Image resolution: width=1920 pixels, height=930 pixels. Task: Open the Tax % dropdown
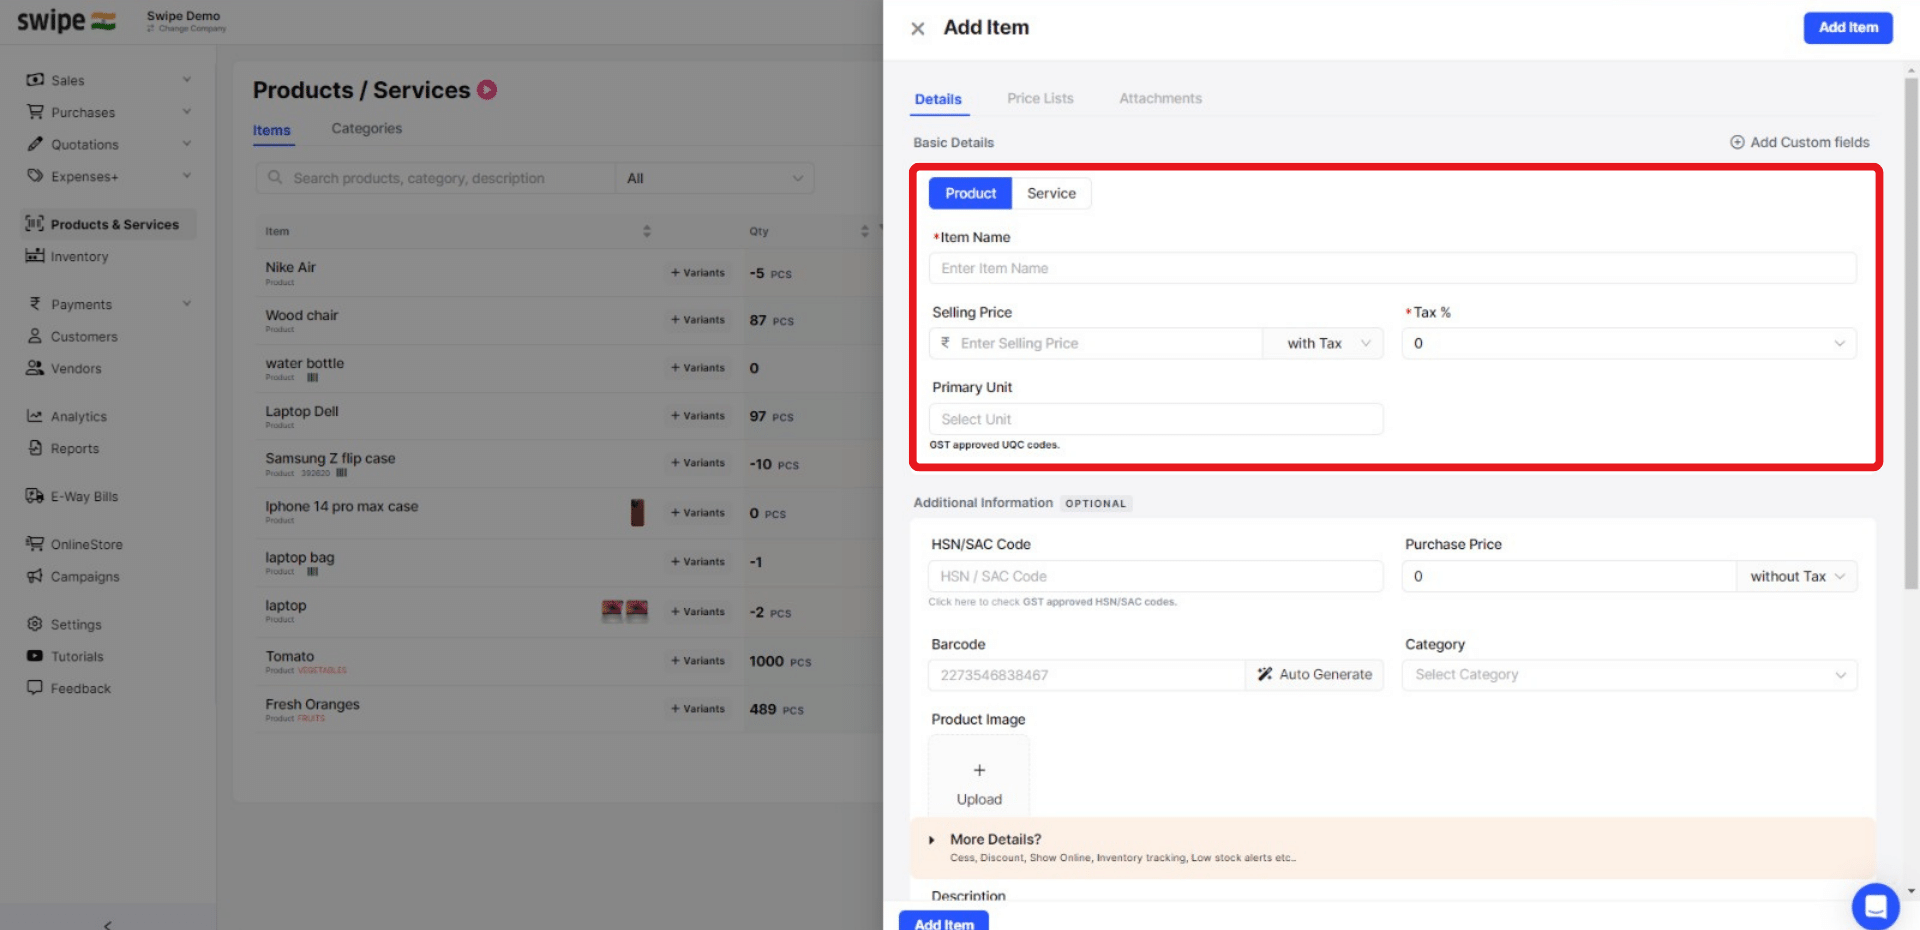click(x=1628, y=343)
